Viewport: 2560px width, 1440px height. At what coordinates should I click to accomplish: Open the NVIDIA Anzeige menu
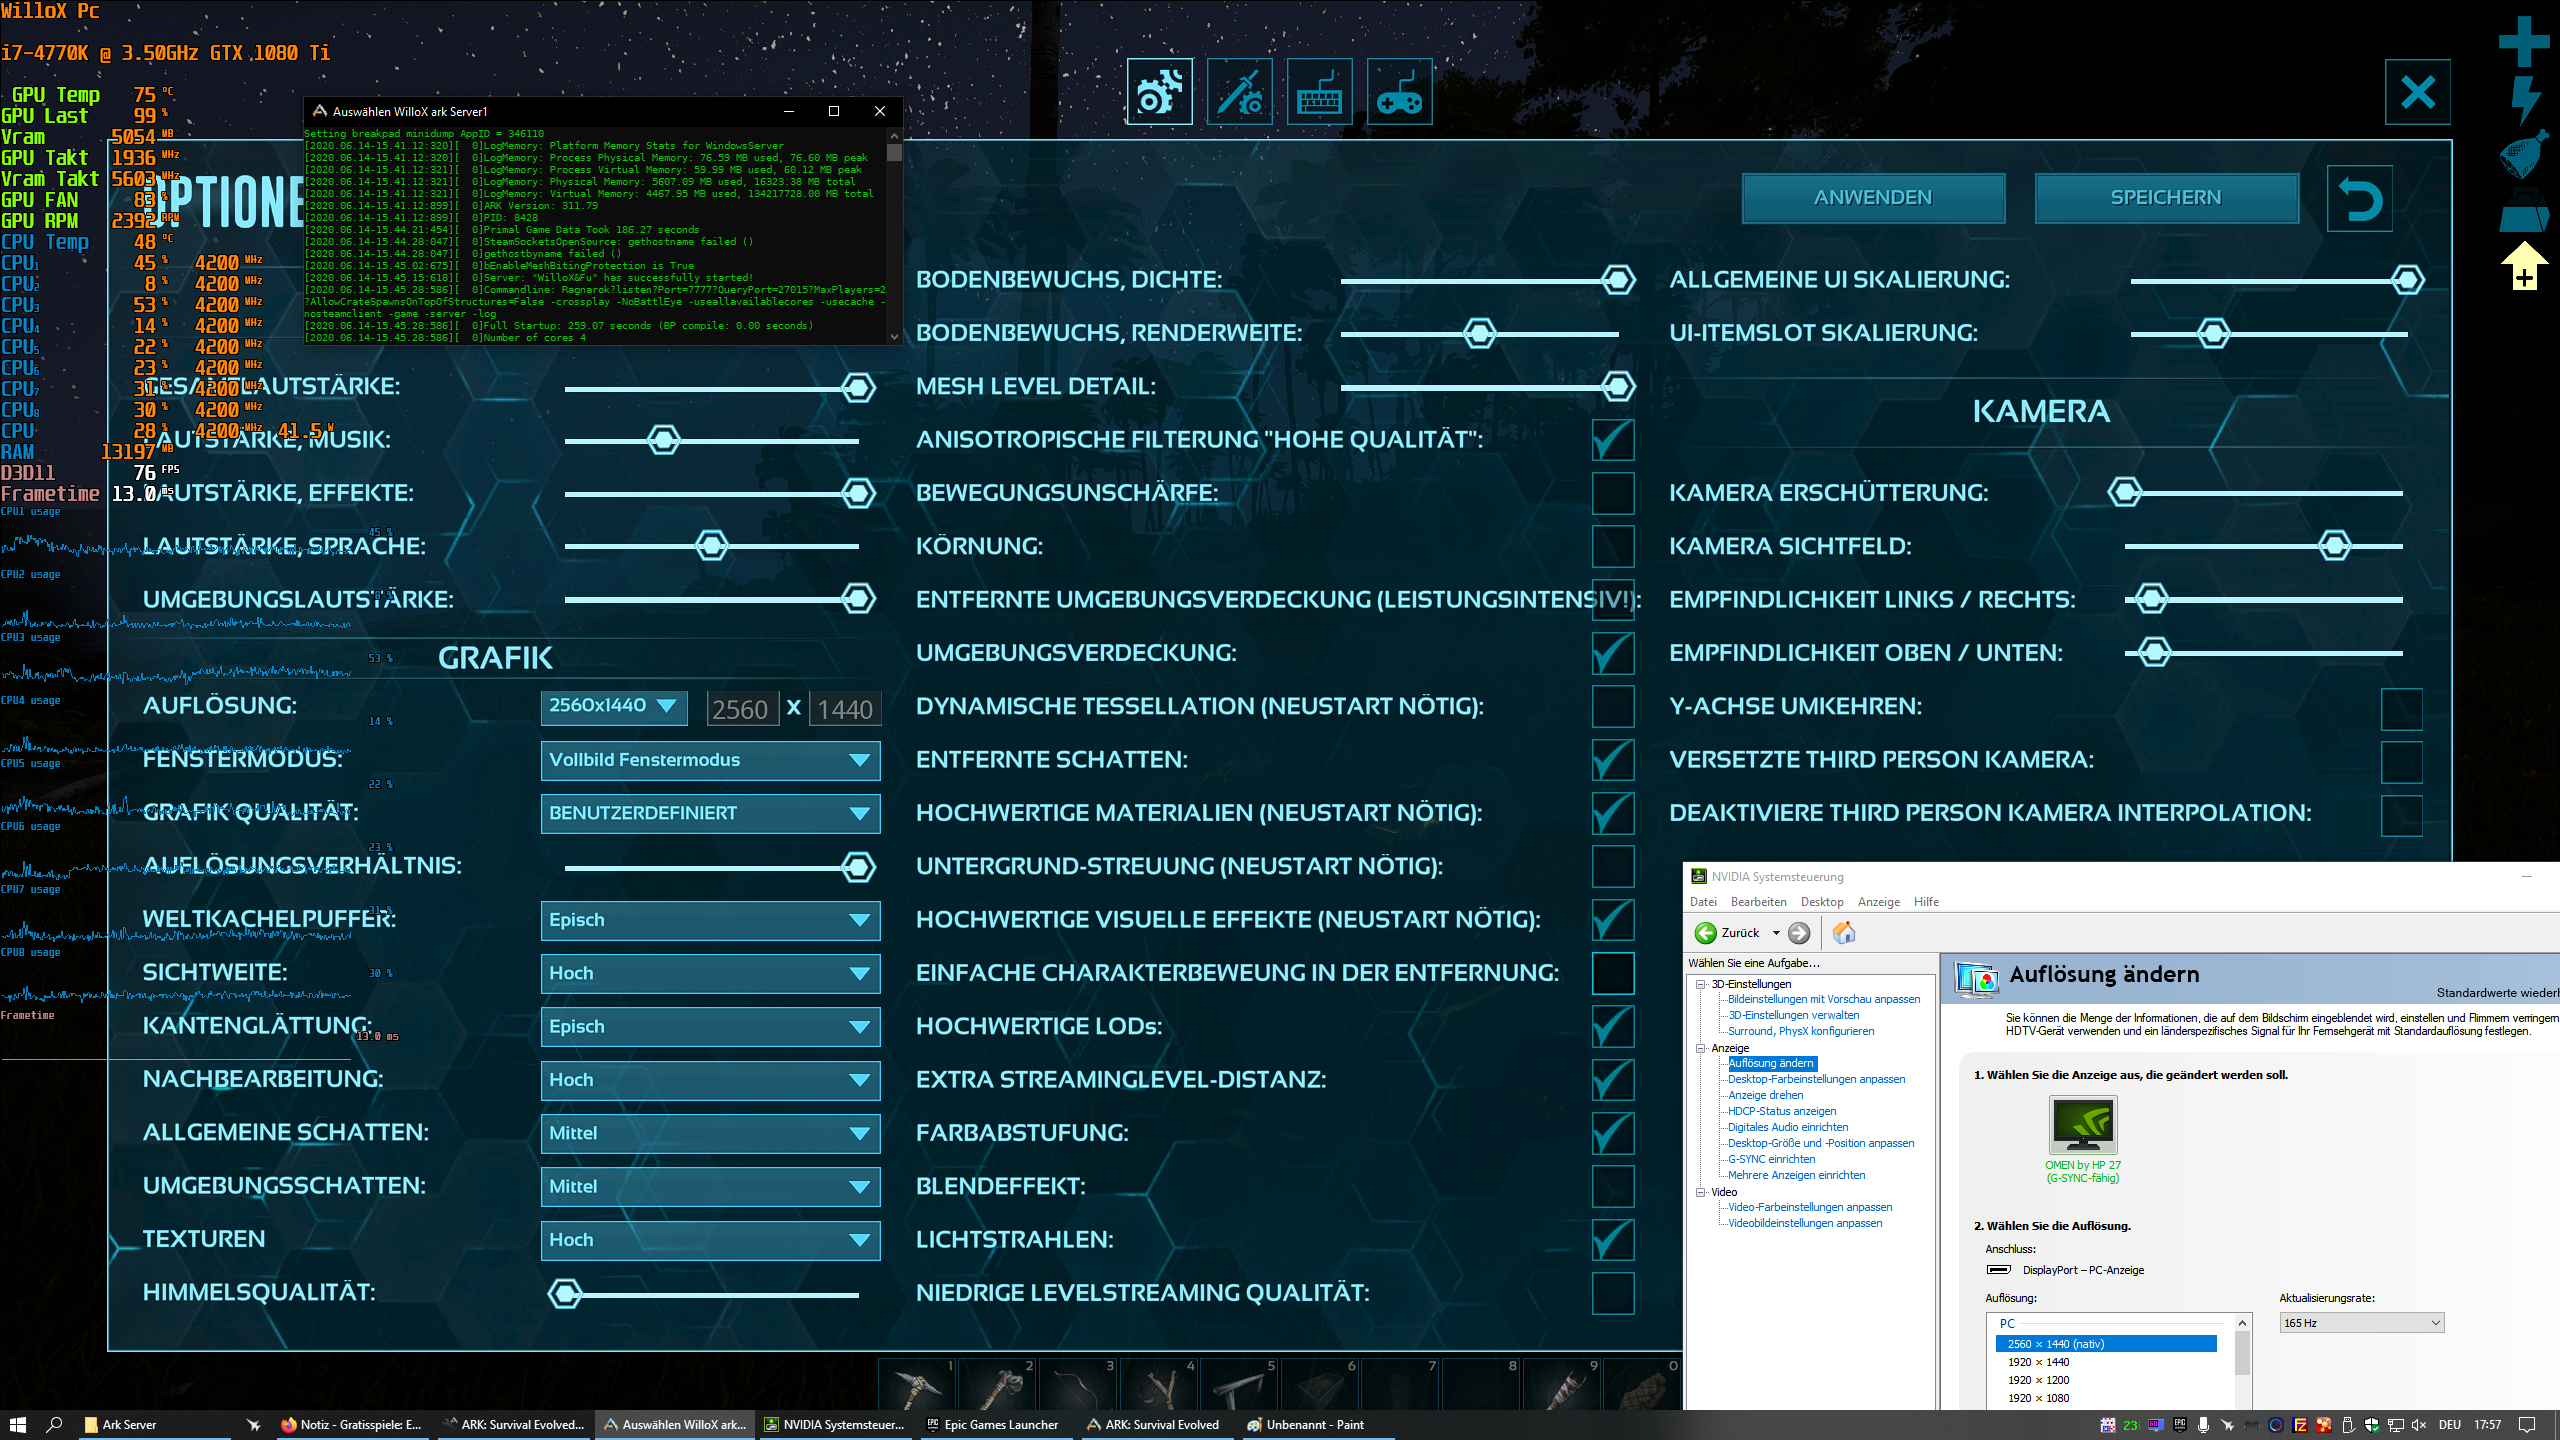pyautogui.click(x=1878, y=902)
